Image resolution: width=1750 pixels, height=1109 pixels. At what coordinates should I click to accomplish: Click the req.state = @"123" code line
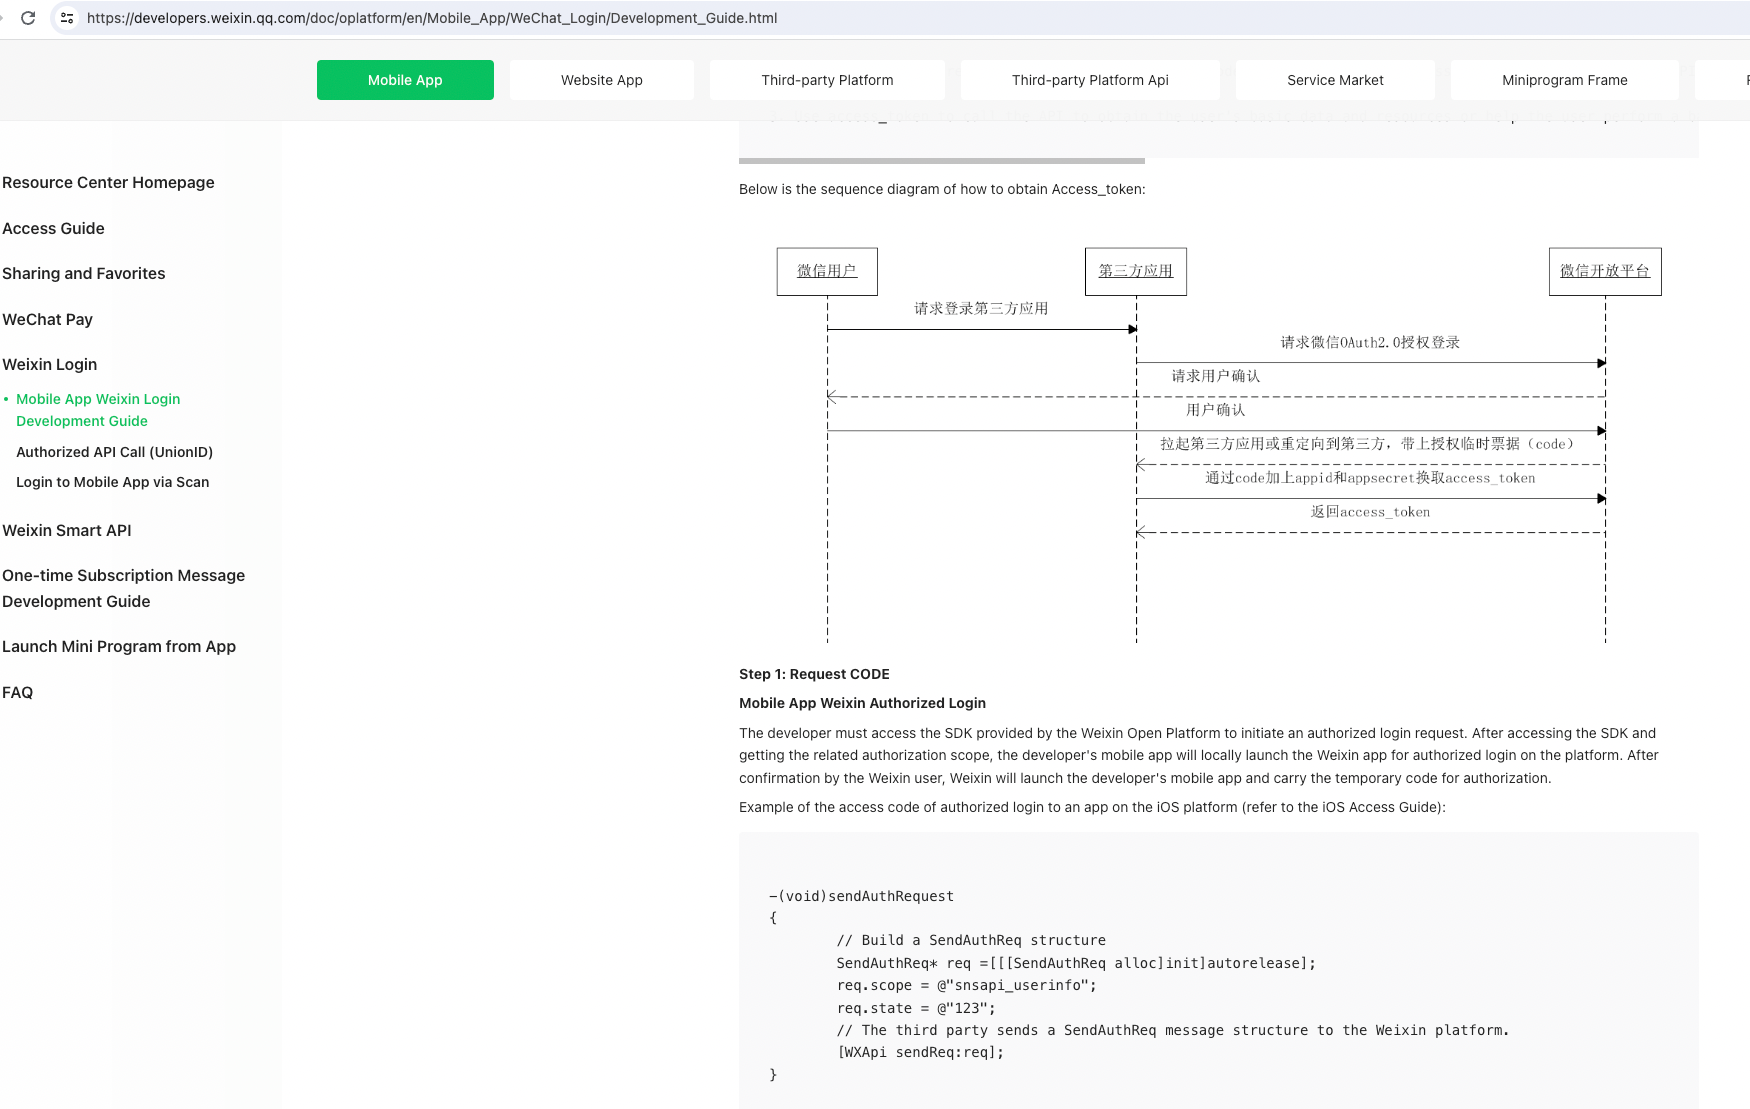[x=916, y=1009]
